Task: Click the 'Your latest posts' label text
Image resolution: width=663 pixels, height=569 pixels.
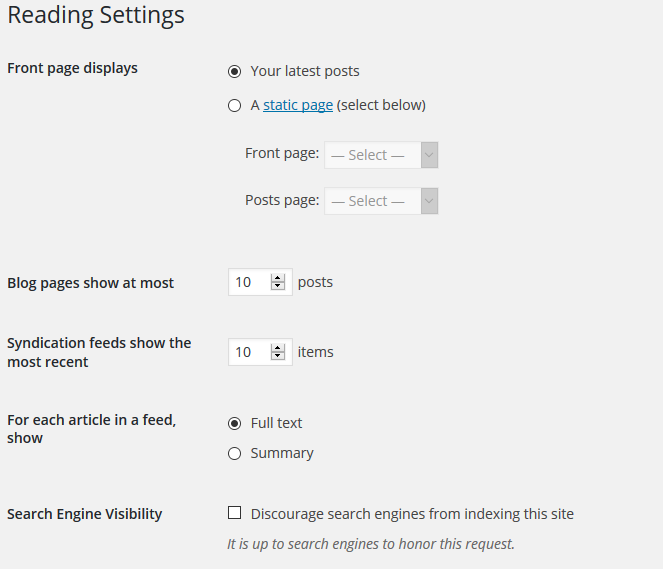Action: 305,71
